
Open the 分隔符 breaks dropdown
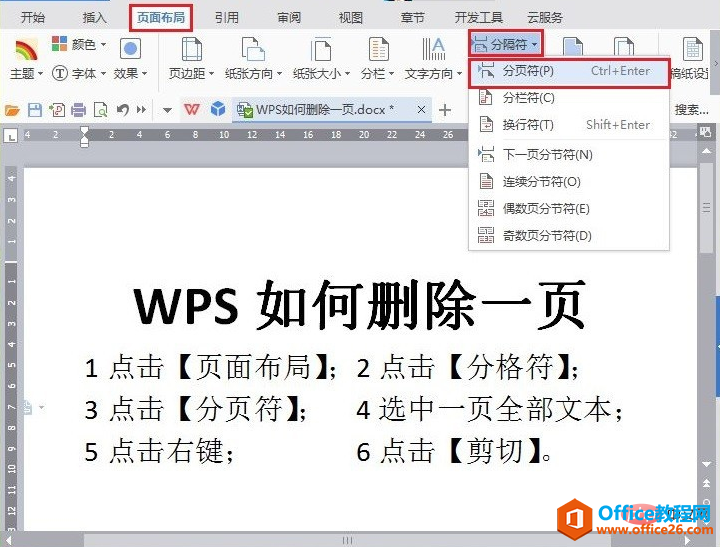(x=506, y=45)
